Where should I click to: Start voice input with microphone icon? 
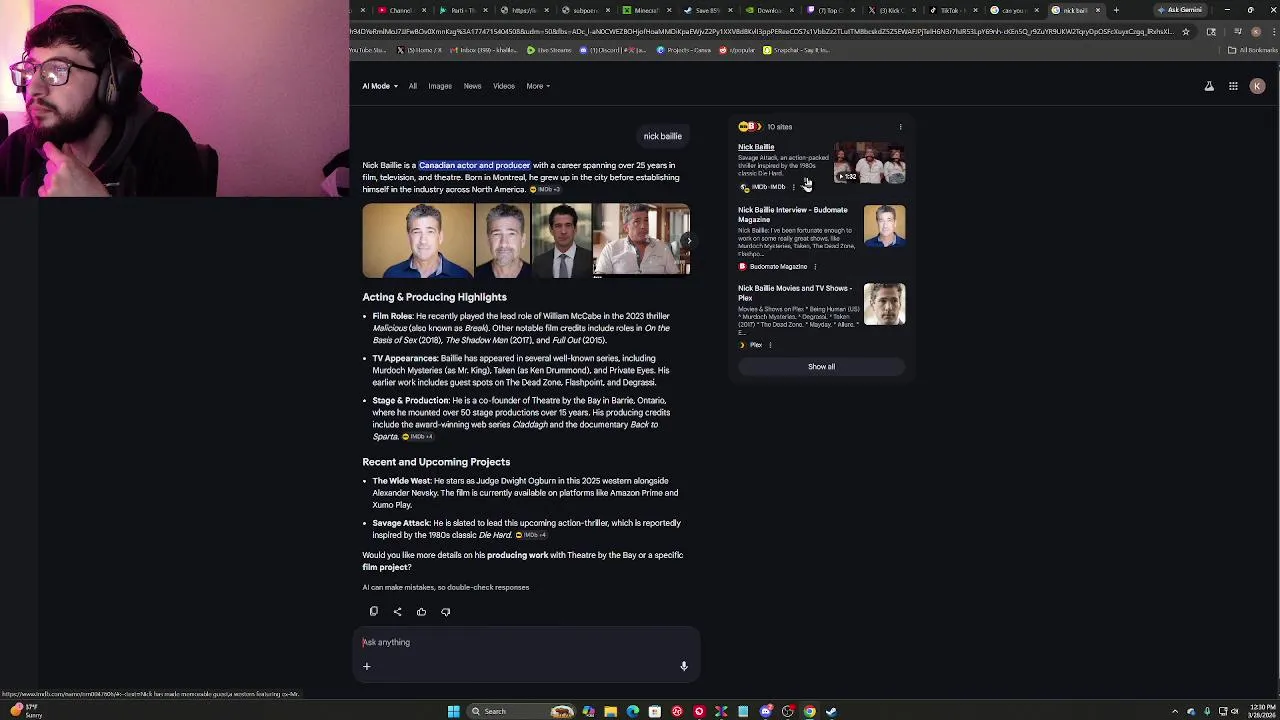(x=684, y=666)
